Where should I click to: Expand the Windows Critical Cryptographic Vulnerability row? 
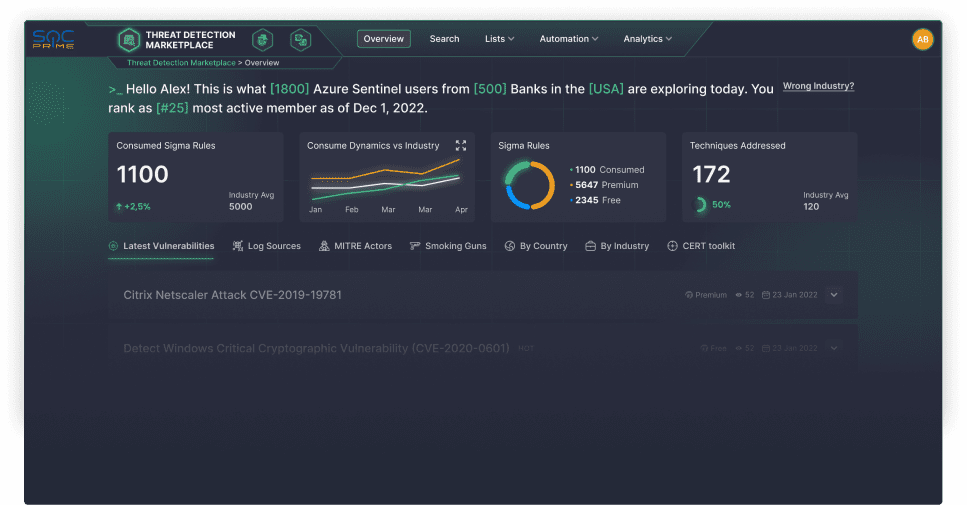click(834, 348)
